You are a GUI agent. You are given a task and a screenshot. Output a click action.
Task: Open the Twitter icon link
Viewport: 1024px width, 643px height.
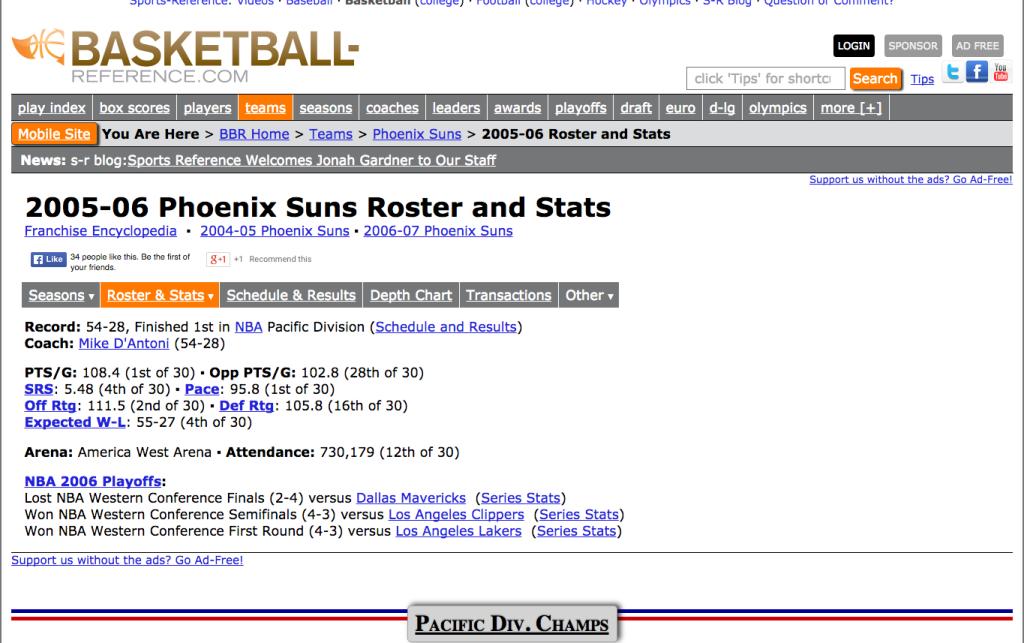(x=953, y=72)
